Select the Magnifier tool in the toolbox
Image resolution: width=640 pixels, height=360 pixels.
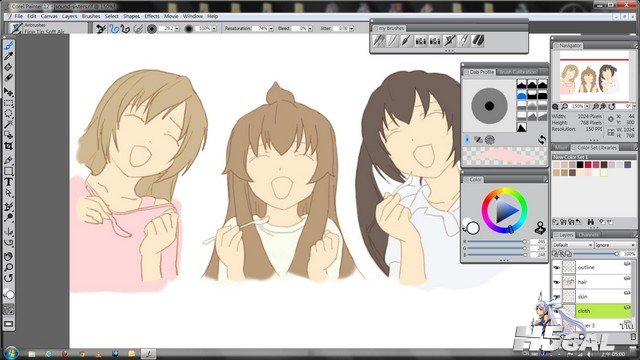[x=9, y=267]
